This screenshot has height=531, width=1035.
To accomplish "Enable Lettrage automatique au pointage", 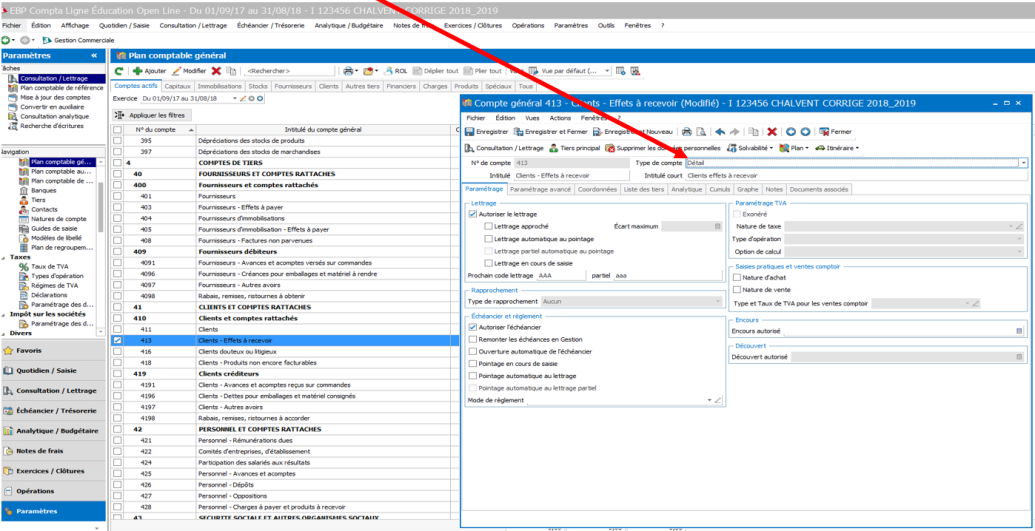I will 488,238.
